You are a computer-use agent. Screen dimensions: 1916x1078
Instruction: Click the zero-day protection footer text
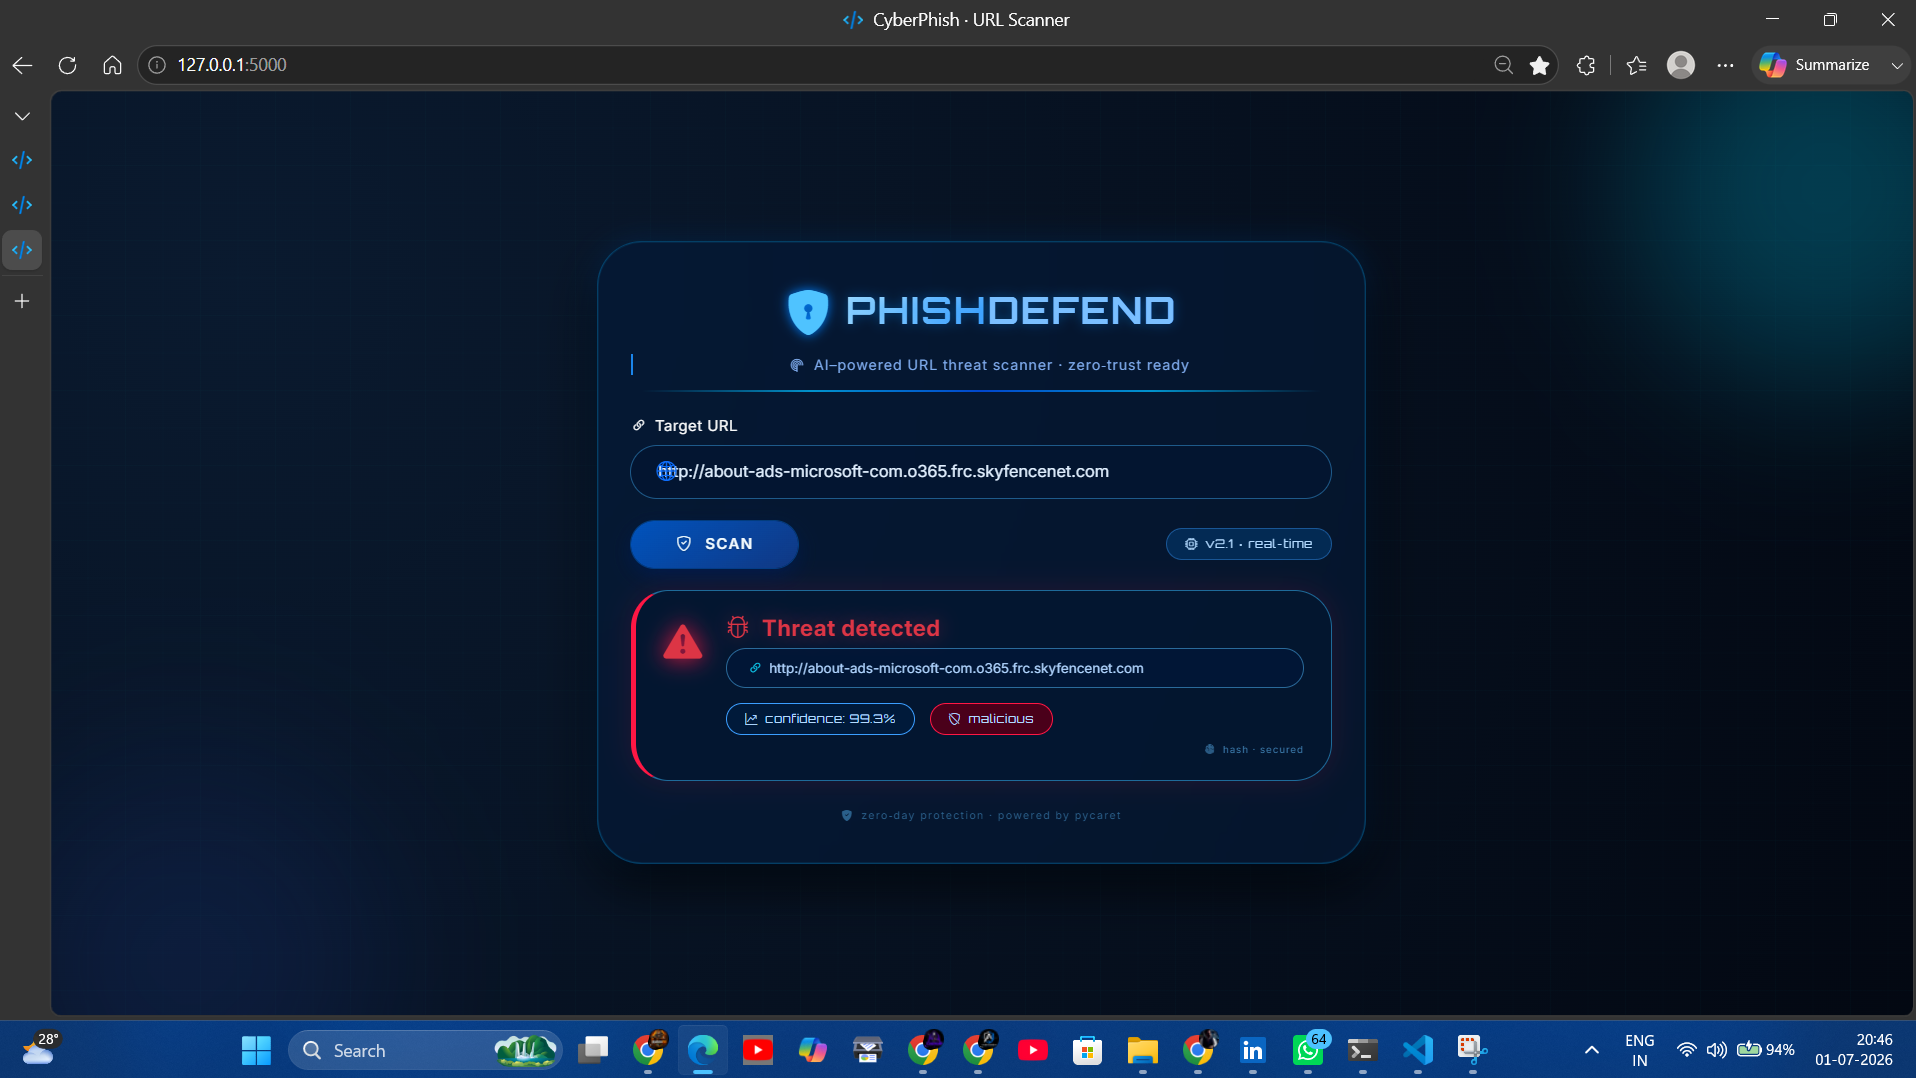click(980, 816)
